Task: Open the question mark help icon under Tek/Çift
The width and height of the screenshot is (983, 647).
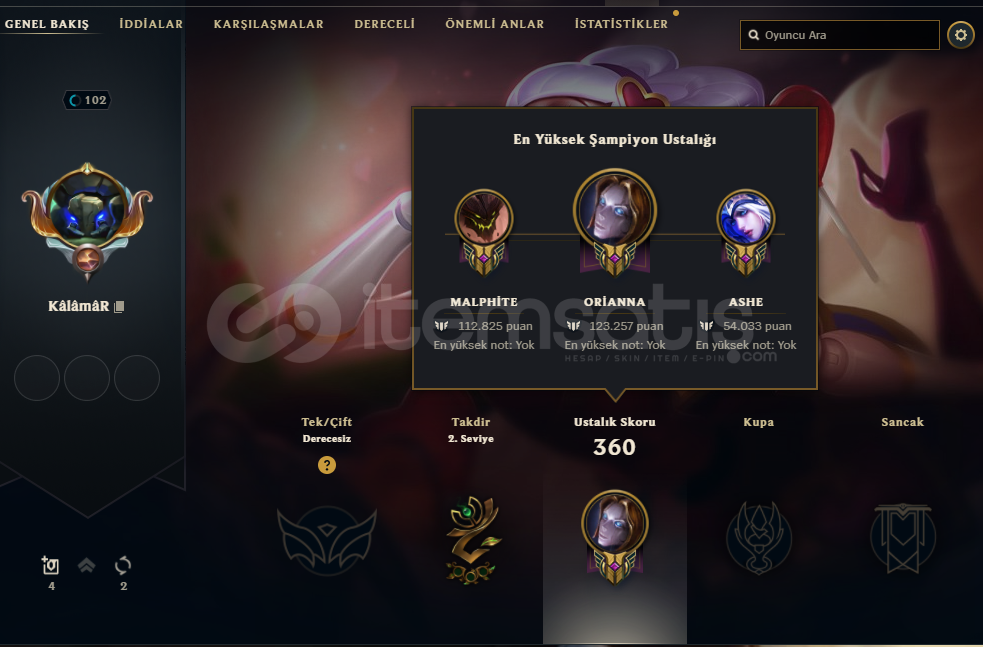Action: [327, 465]
